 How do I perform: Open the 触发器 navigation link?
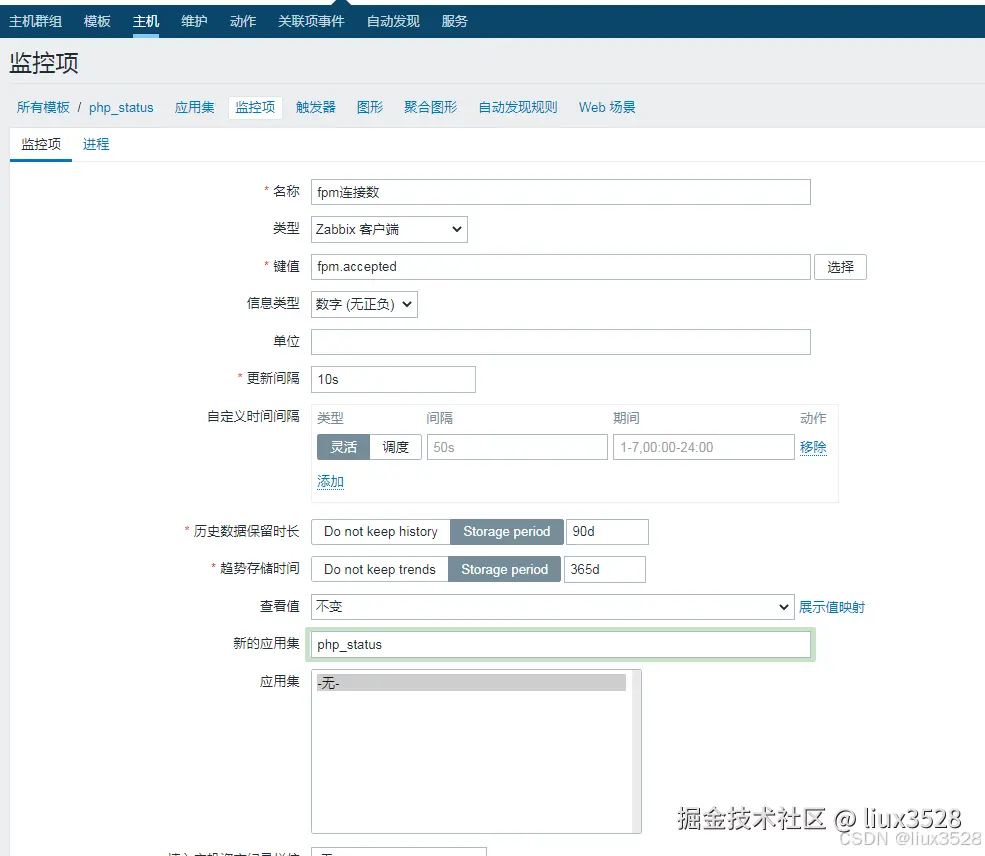tap(315, 107)
